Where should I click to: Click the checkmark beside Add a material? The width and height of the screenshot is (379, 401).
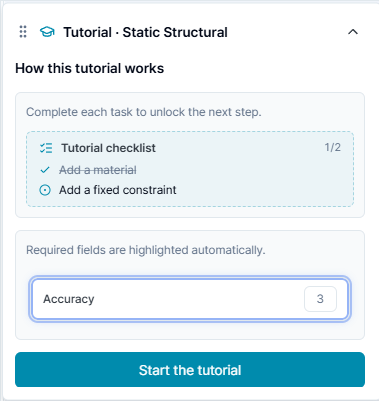click(x=45, y=170)
